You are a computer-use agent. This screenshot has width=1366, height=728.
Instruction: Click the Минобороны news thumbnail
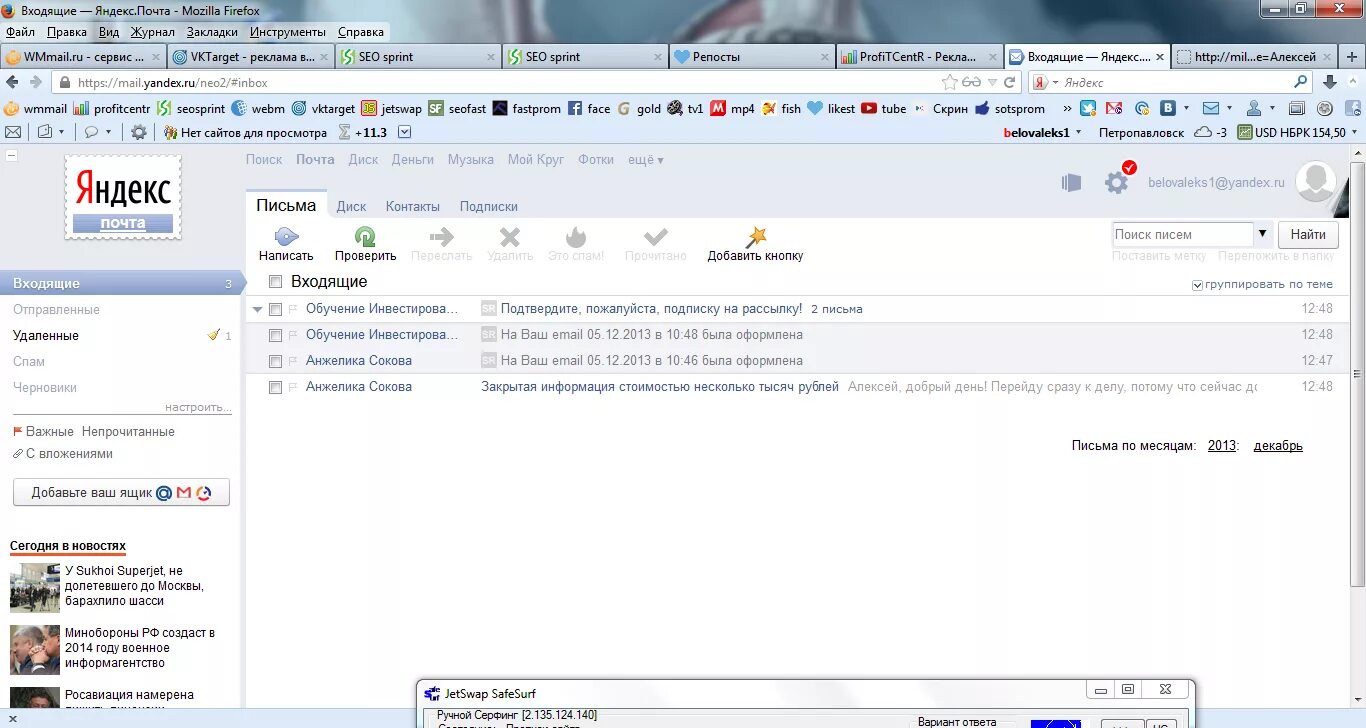click(x=35, y=650)
